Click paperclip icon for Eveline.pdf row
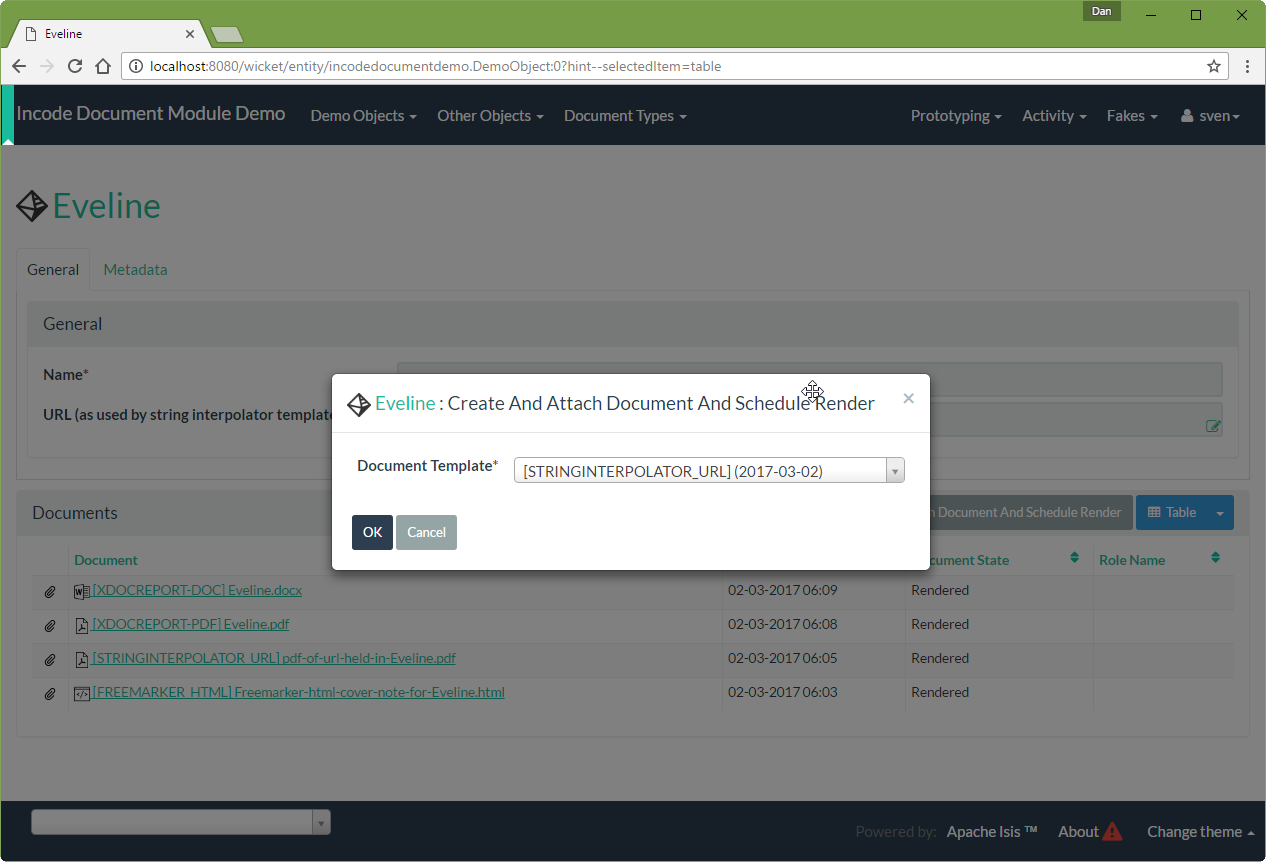 (x=50, y=626)
